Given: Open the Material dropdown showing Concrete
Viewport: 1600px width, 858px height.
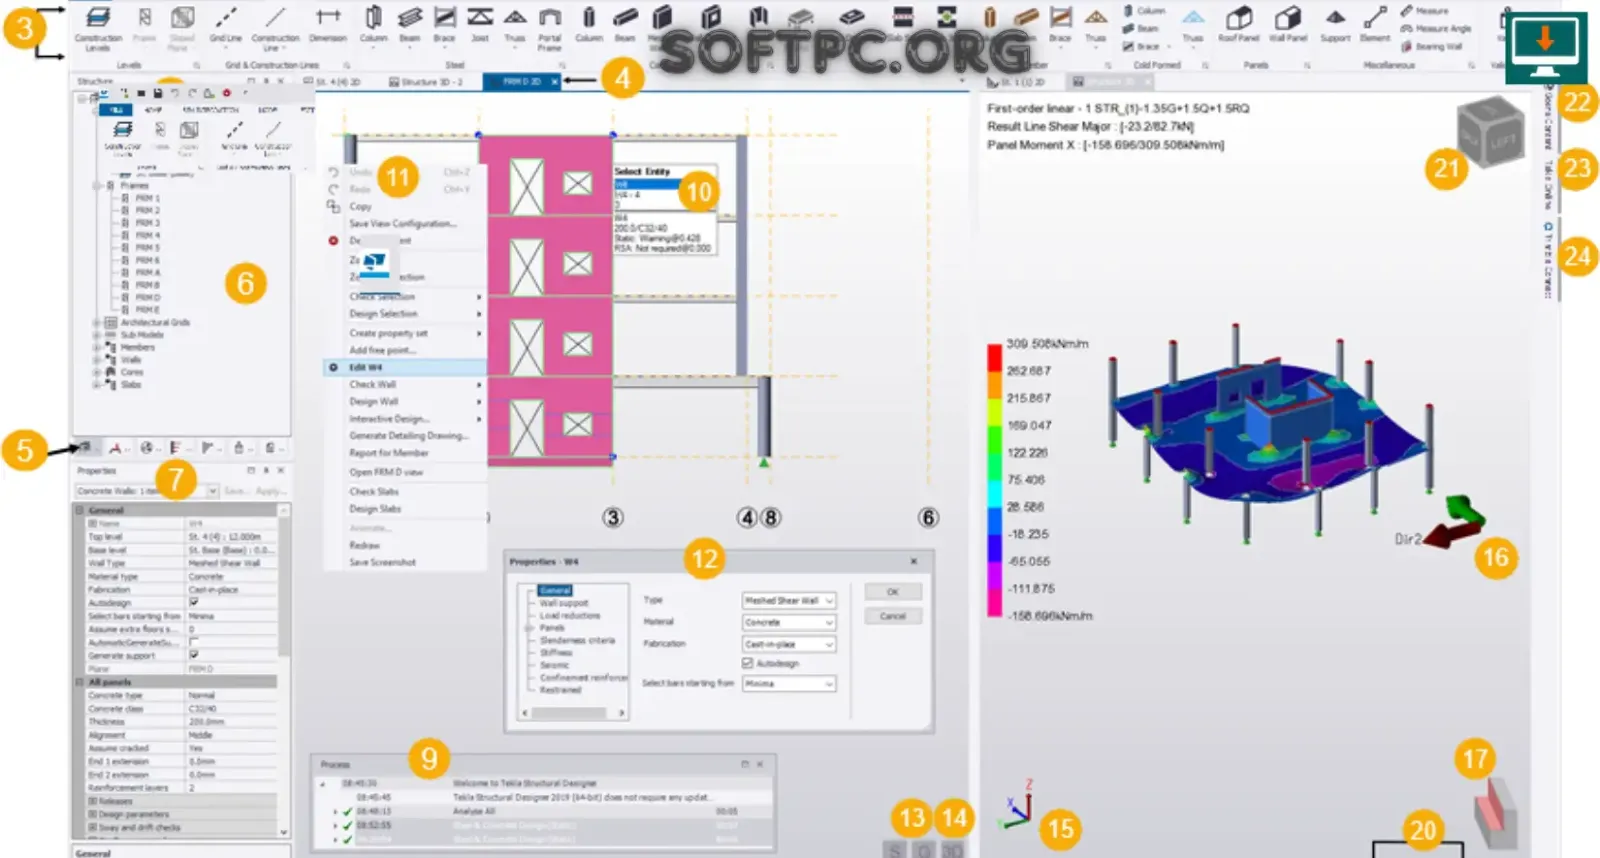Looking at the screenshot, I should pyautogui.click(x=788, y=622).
